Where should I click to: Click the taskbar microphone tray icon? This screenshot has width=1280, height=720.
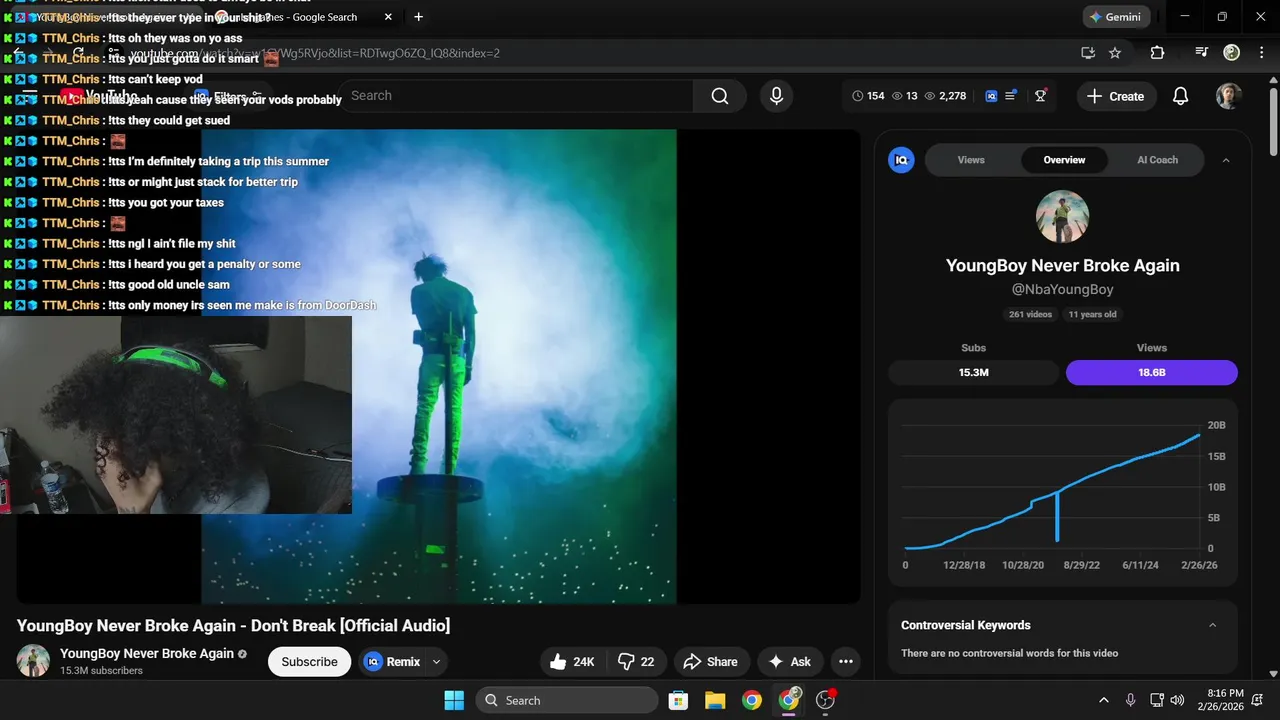point(1130,700)
